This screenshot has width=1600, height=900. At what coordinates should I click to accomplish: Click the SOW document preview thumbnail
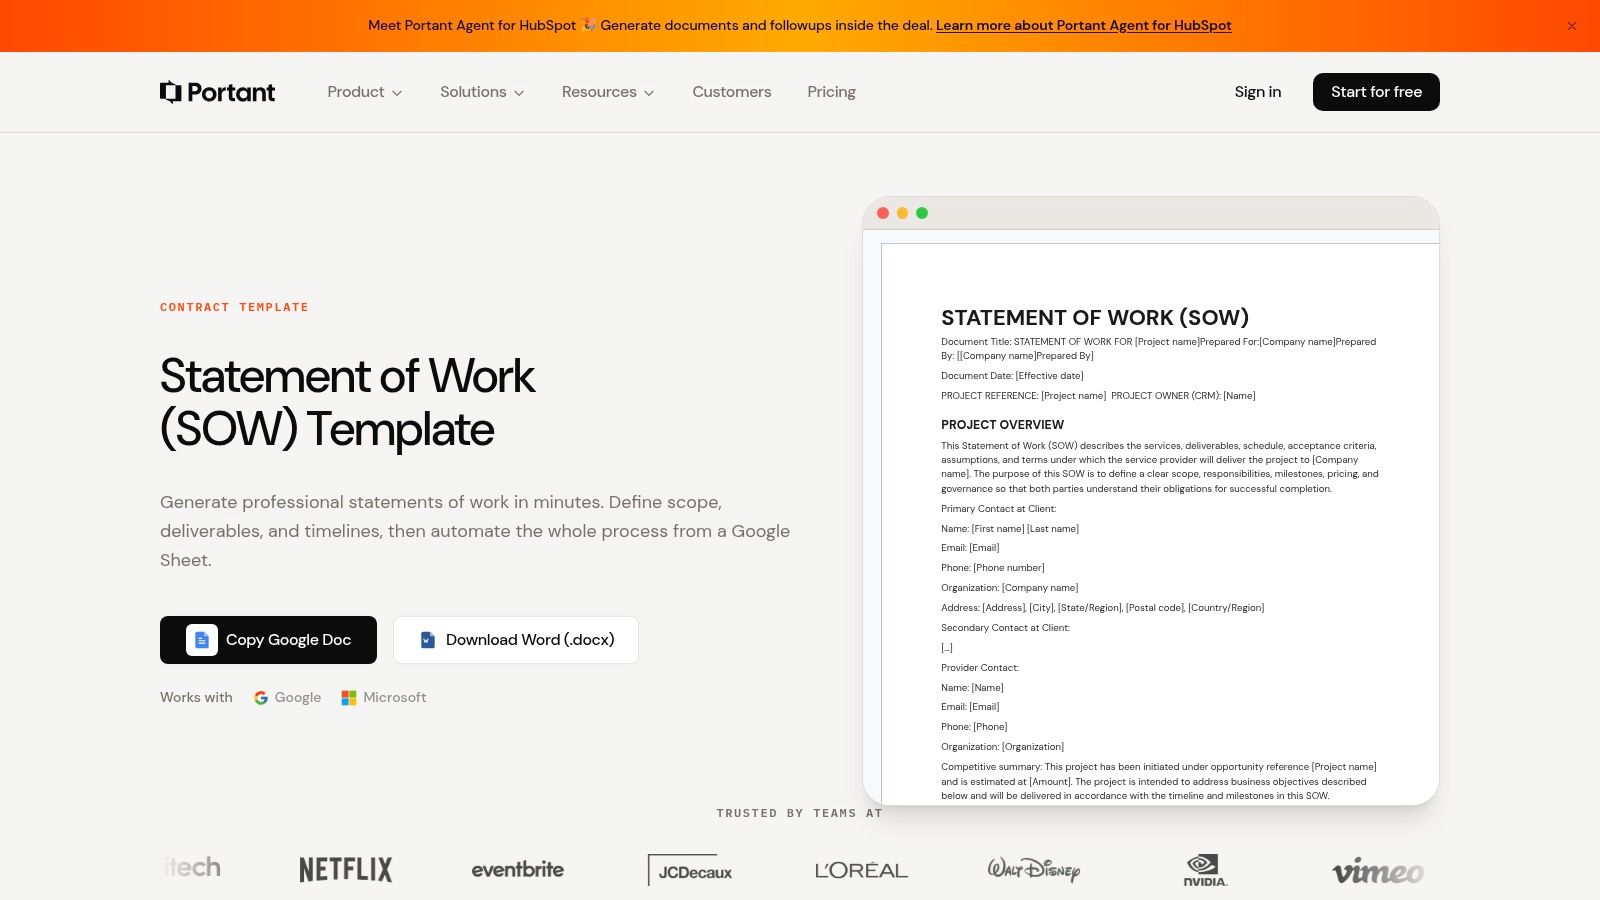pyautogui.click(x=1151, y=501)
